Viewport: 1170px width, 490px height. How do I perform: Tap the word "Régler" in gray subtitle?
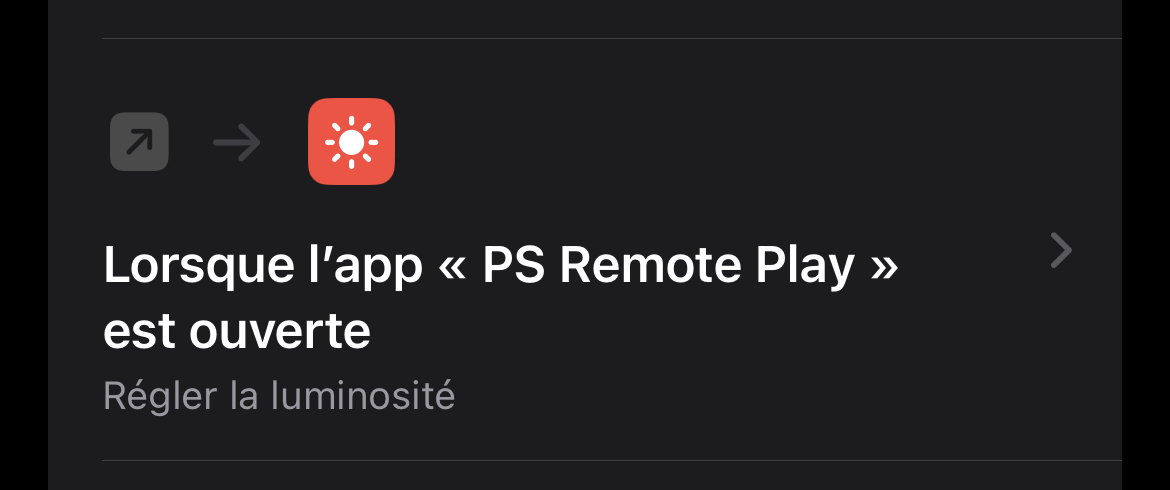point(160,396)
